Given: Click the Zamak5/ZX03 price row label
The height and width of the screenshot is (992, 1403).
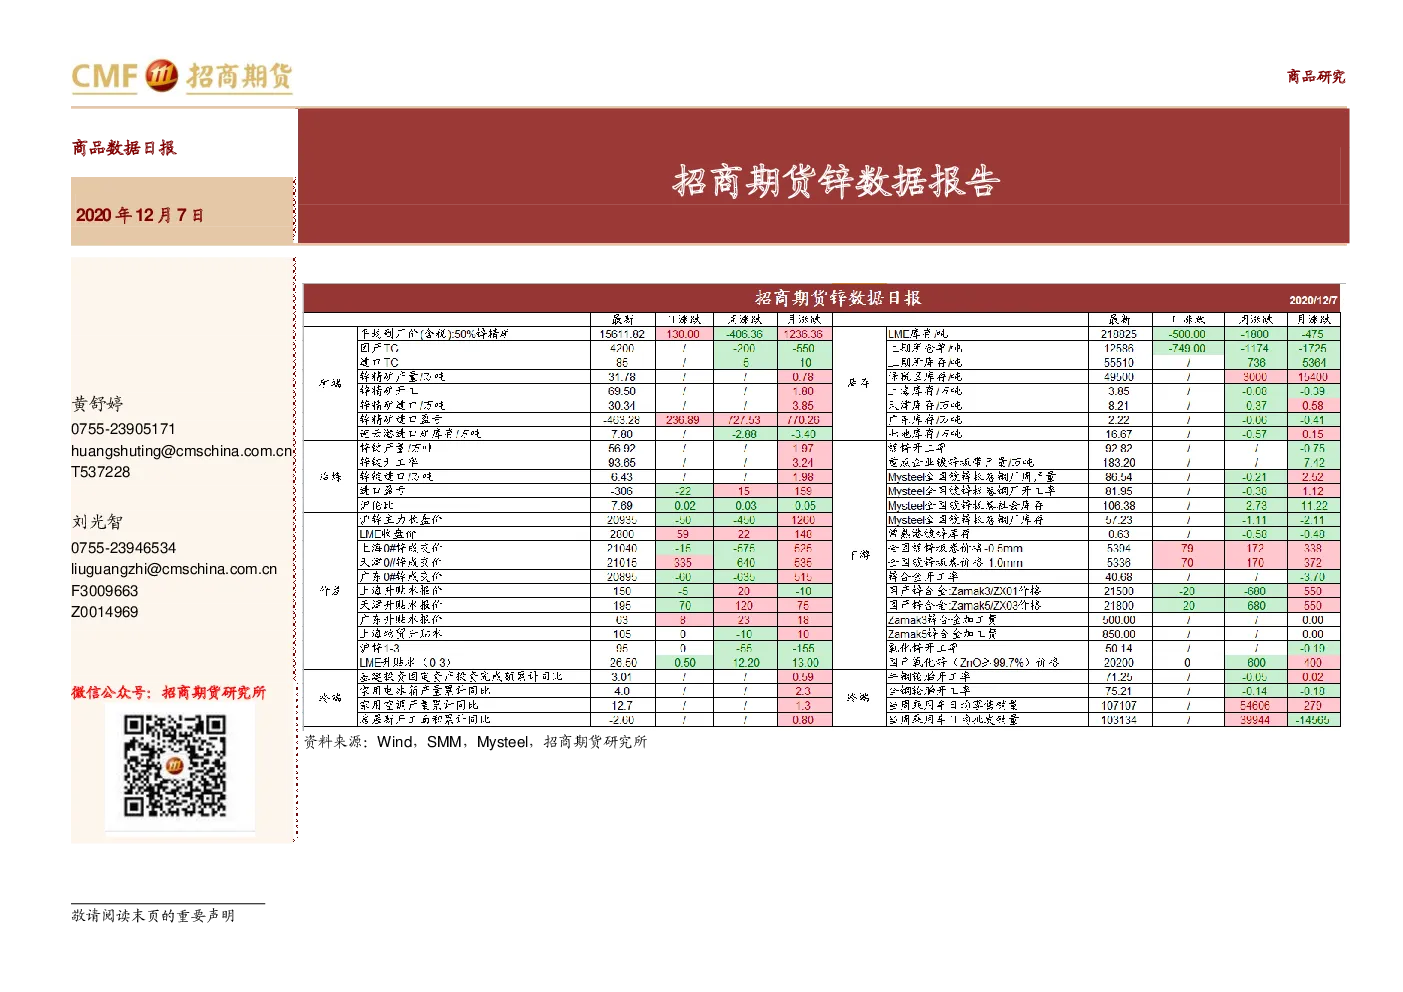Looking at the screenshot, I should coord(964,605).
